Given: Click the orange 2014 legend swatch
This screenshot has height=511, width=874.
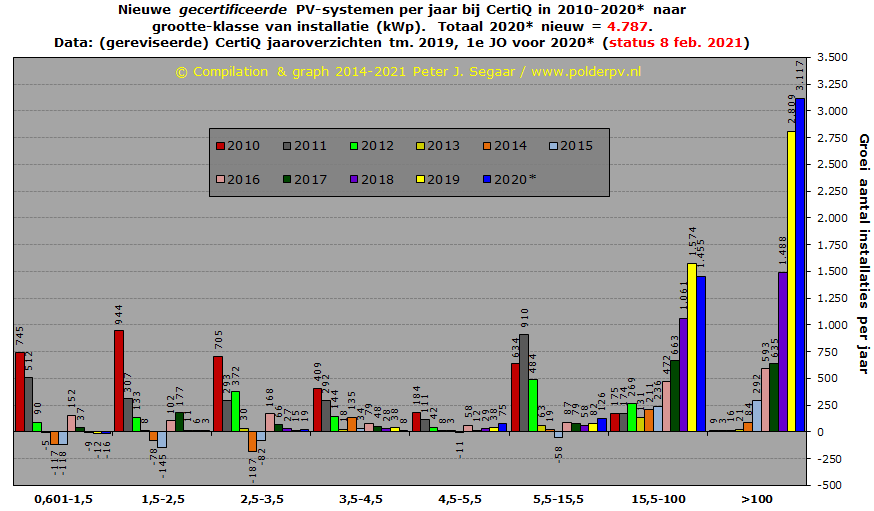Looking at the screenshot, I should point(487,146).
